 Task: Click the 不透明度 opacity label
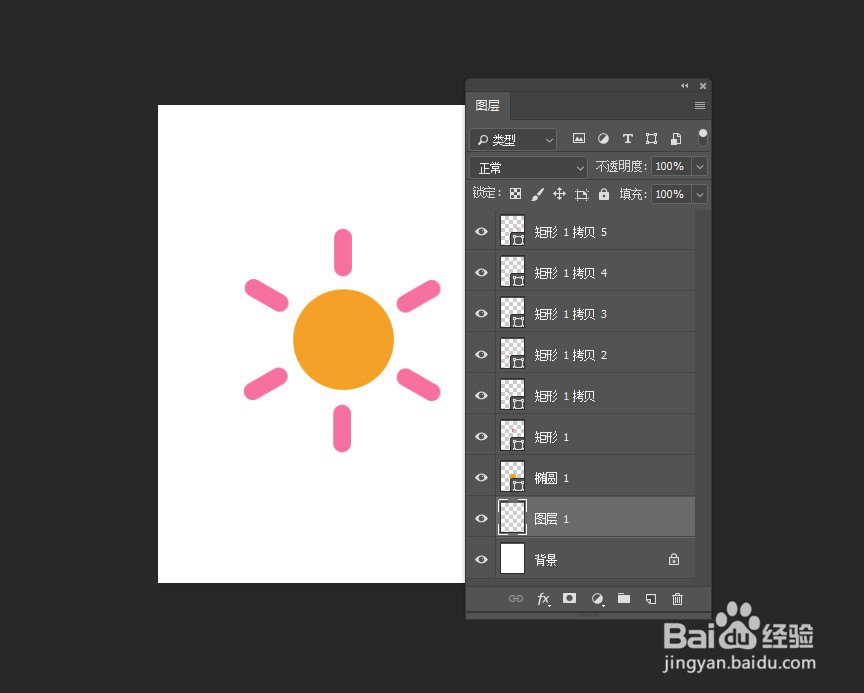coord(620,166)
